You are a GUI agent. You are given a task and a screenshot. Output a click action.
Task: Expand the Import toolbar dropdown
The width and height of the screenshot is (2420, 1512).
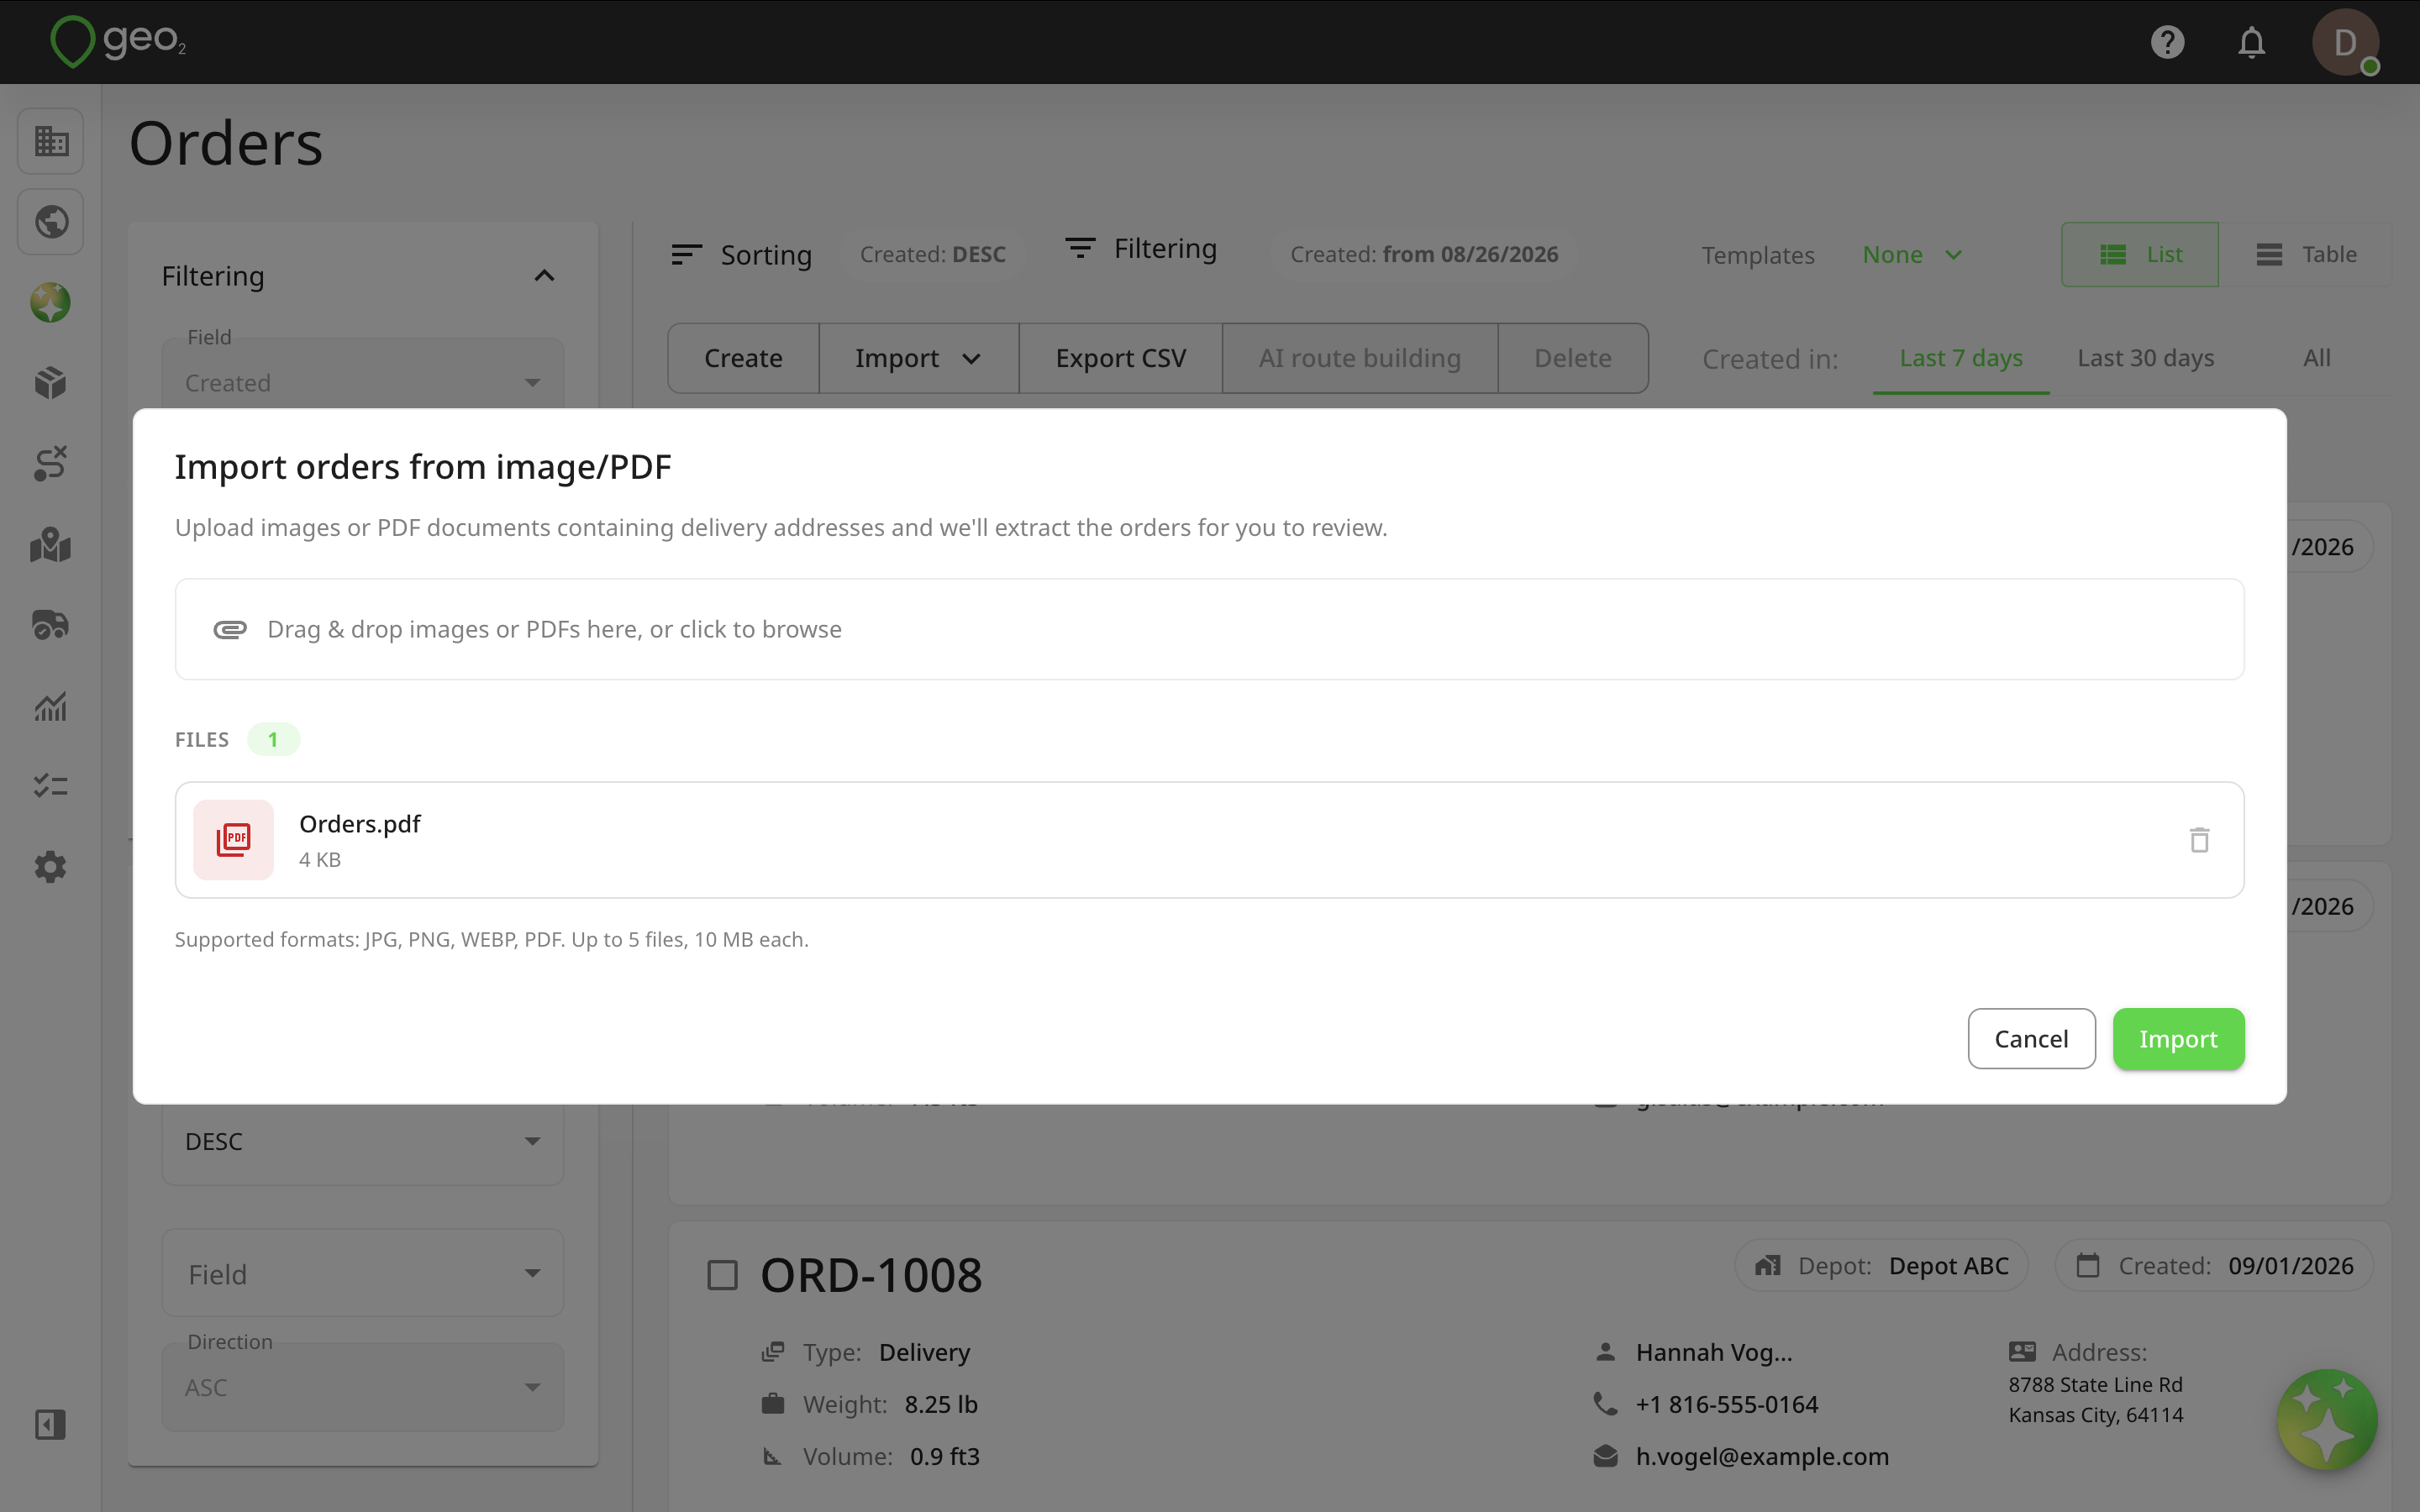click(x=918, y=358)
